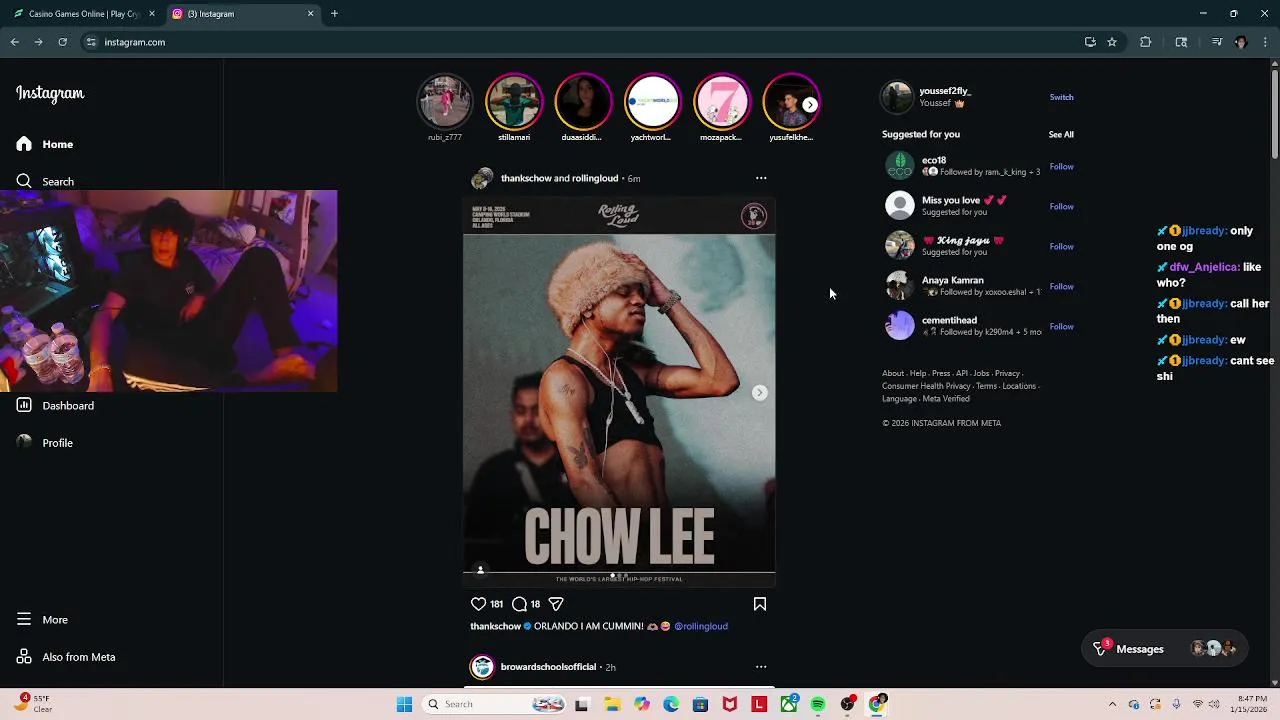Open the Windows Start menu

click(x=404, y=704)
